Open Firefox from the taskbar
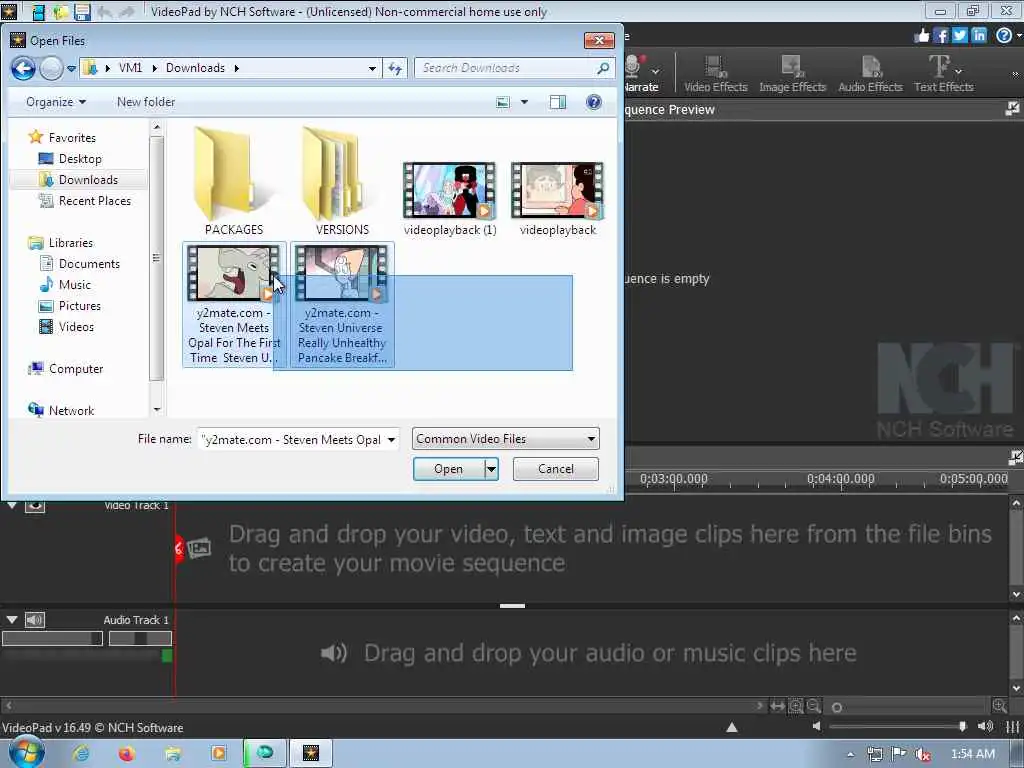 tap(127, 754)
